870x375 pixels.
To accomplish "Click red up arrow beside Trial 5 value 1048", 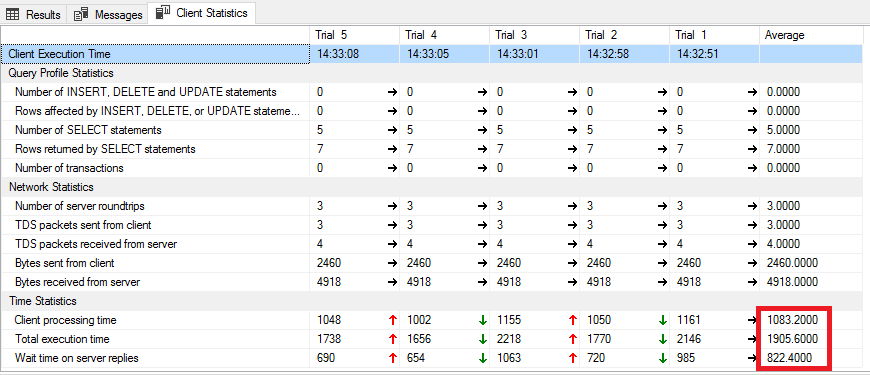I will 392,320.
